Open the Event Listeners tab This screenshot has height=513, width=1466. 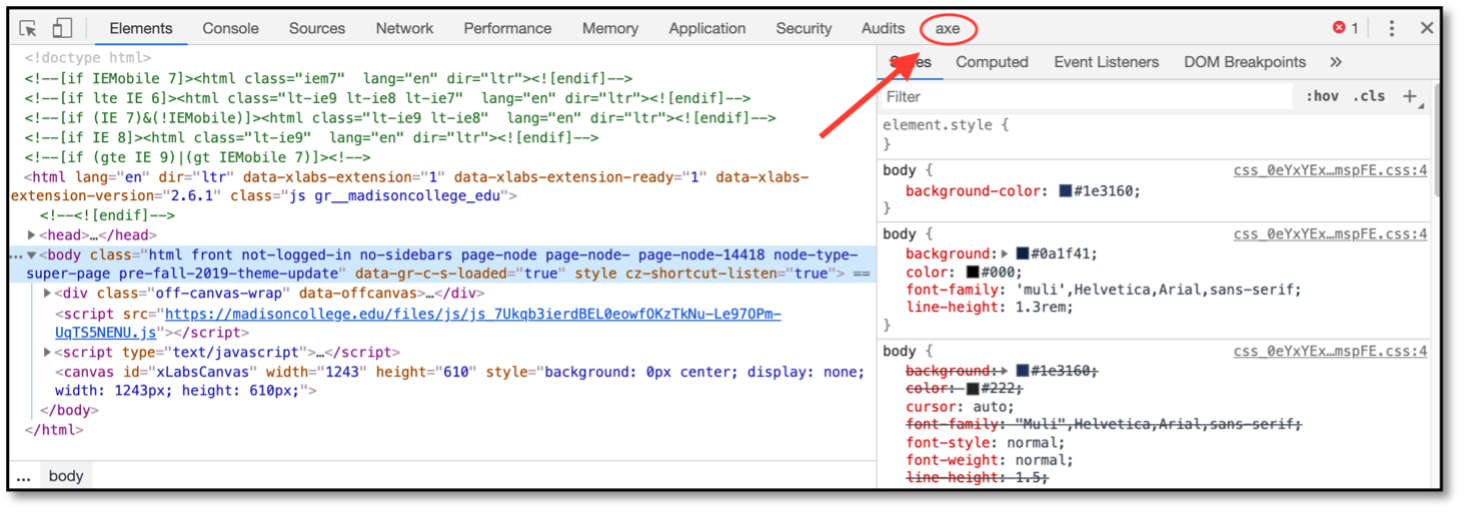click(x=1106, y=62)
